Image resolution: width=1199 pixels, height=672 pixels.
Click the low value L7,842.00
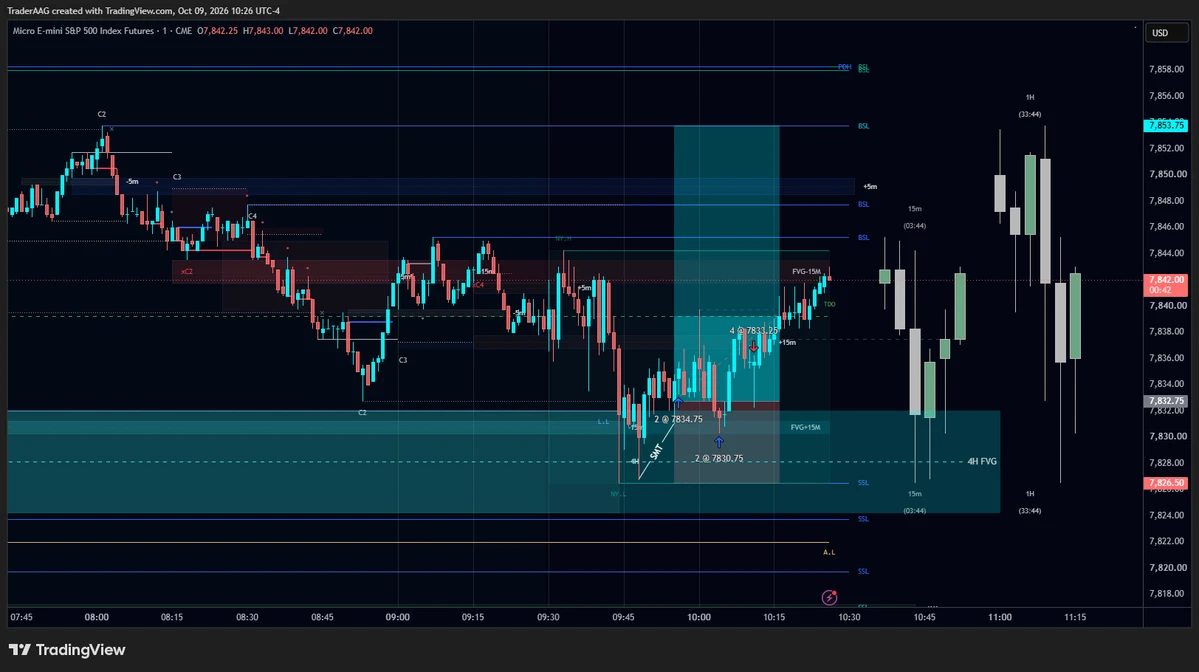[x=307, y=31]
